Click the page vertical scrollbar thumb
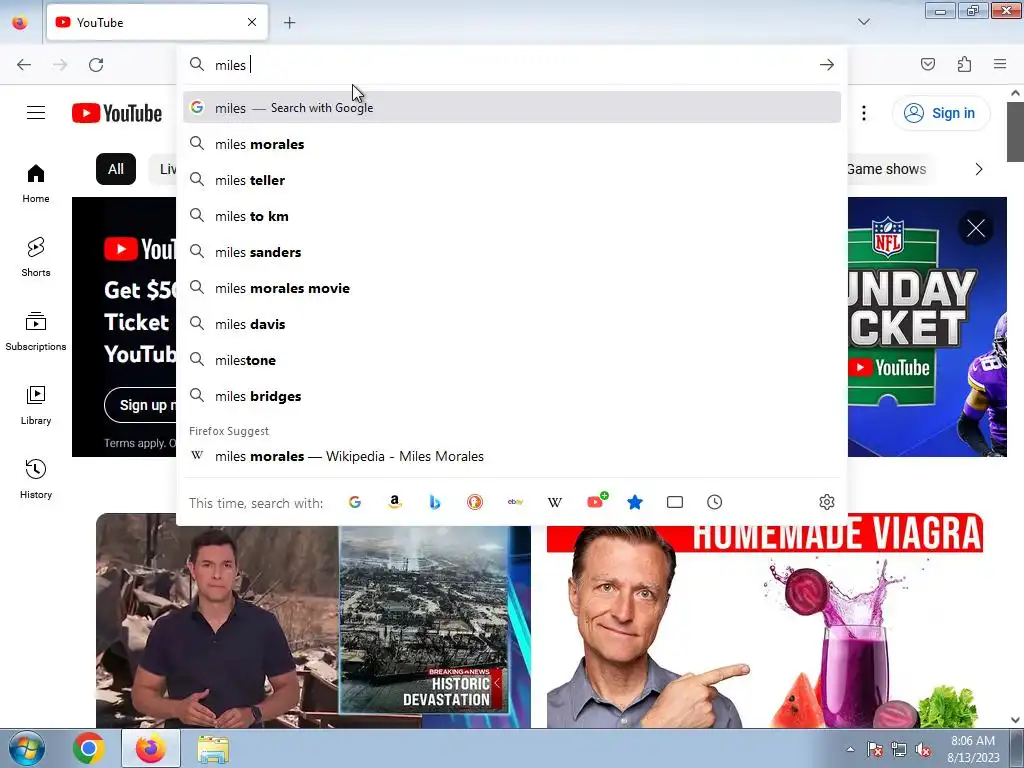This screenshot has width=1024, height=768. tap(1015, 131)
